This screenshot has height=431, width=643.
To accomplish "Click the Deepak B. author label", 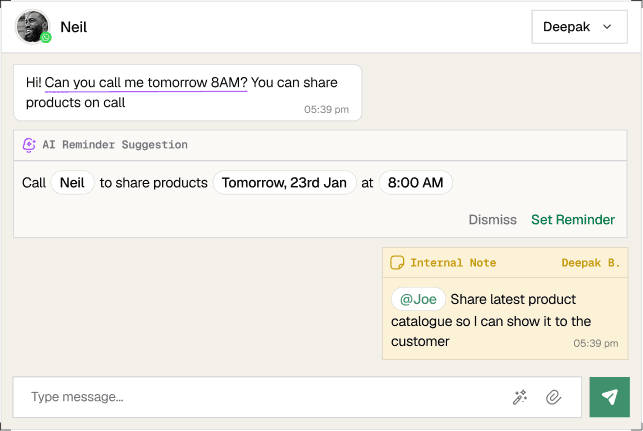I will (590, 263).
